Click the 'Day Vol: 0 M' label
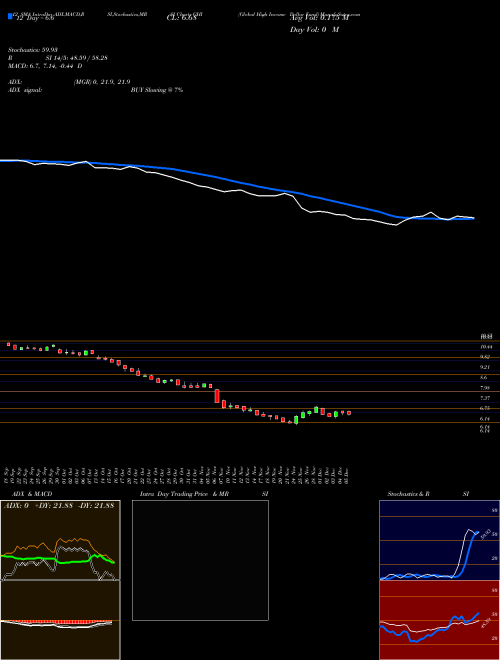 click(x=314, y=30)
